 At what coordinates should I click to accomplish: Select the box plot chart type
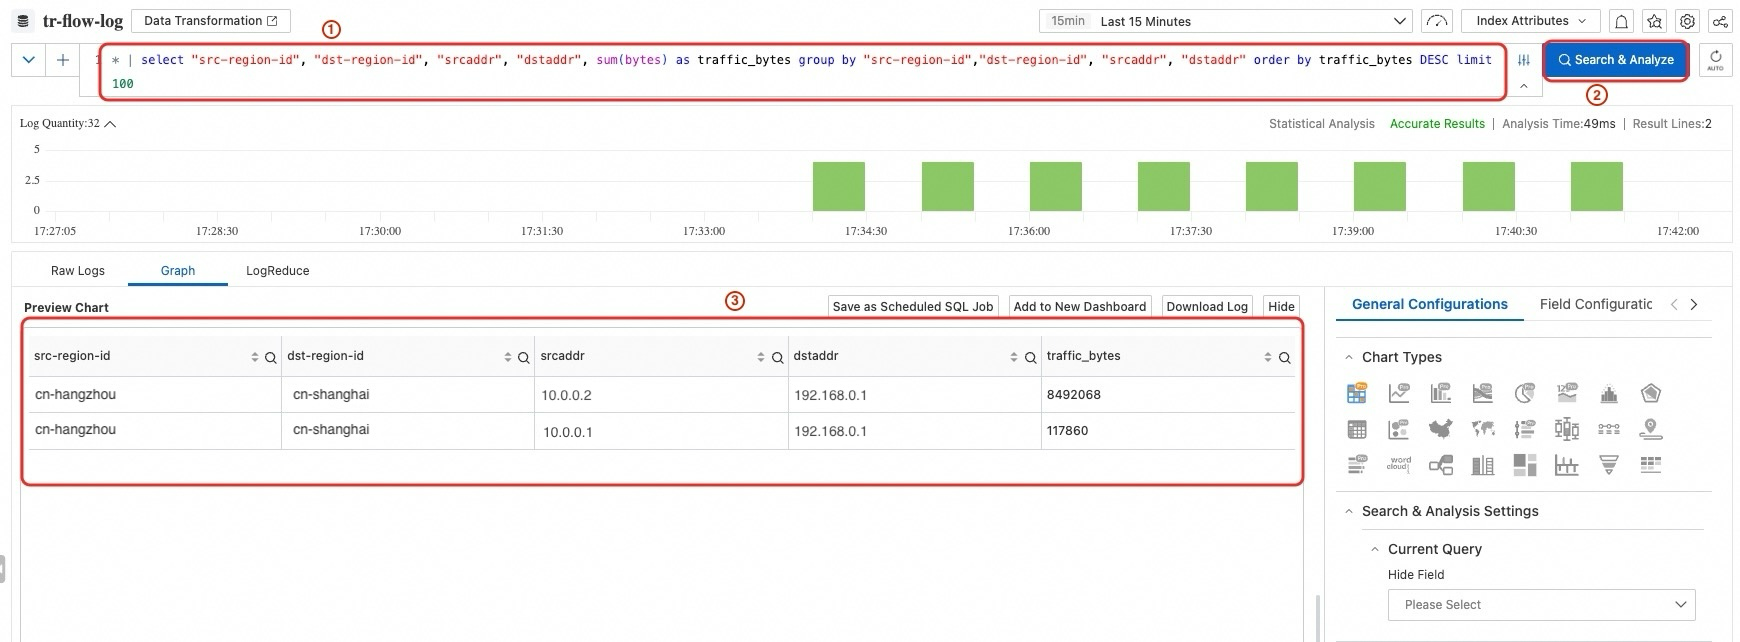tap(1567, 429)
